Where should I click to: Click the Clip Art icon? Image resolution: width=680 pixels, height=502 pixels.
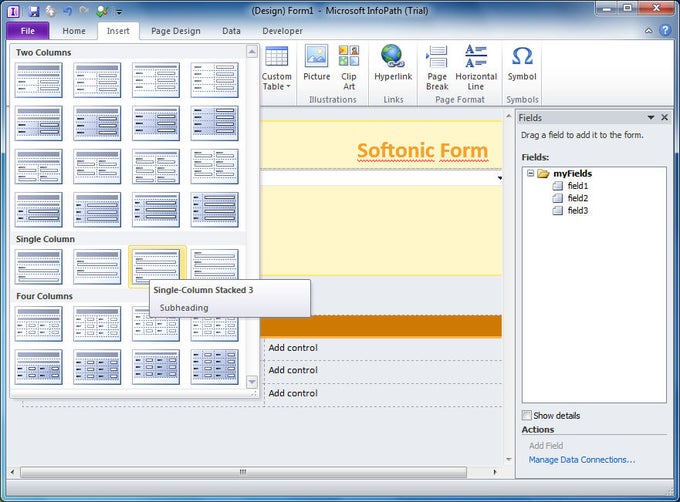point(348,66)
